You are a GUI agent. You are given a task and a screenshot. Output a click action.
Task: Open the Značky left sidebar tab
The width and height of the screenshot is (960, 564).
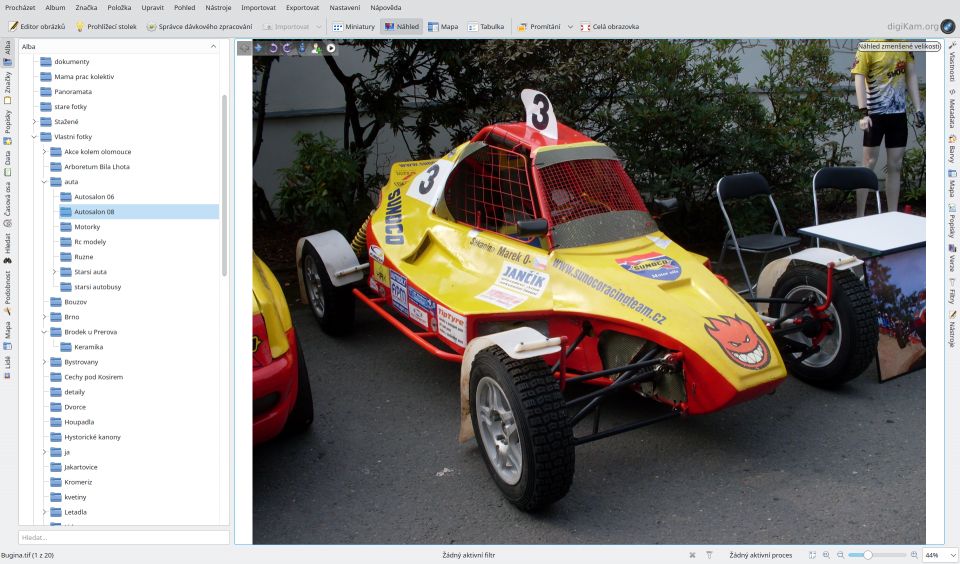(7, 88)
